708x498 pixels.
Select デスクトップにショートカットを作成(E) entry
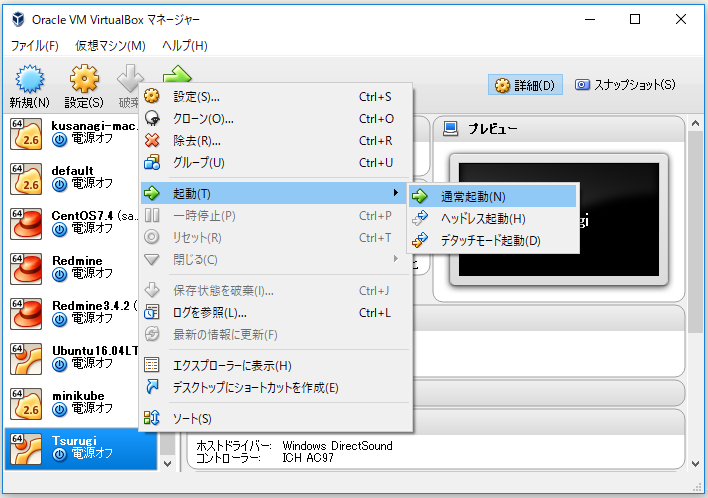[275, 387]
